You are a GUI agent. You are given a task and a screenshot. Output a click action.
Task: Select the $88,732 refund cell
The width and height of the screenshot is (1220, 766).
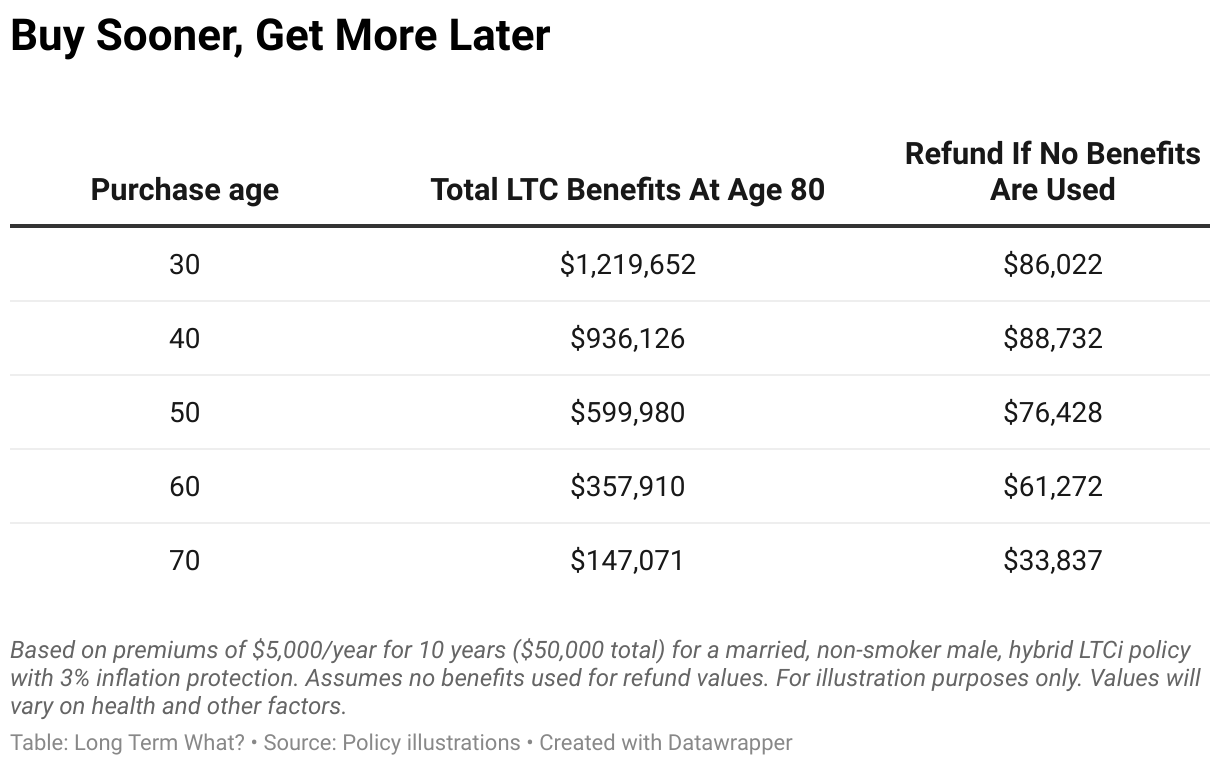click(x=1052, y=339)
